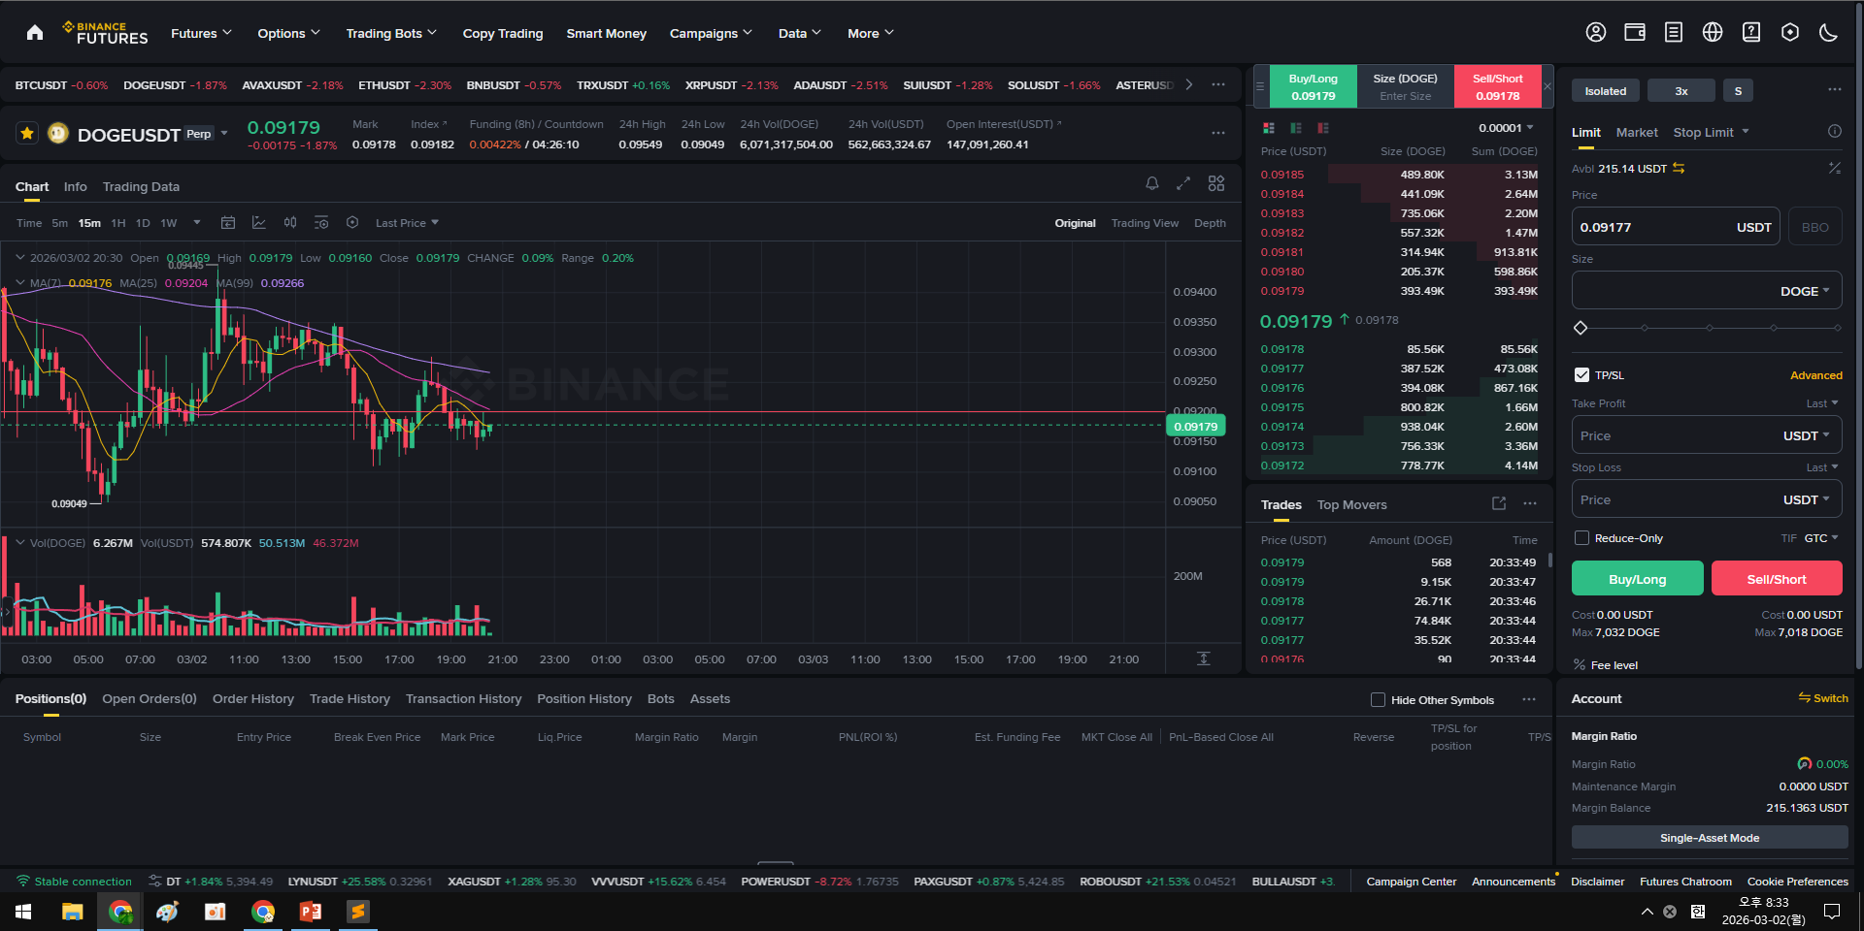1864x931 pixels.
Task: Click the Single-Asset Mode button
Action: 1709,838
